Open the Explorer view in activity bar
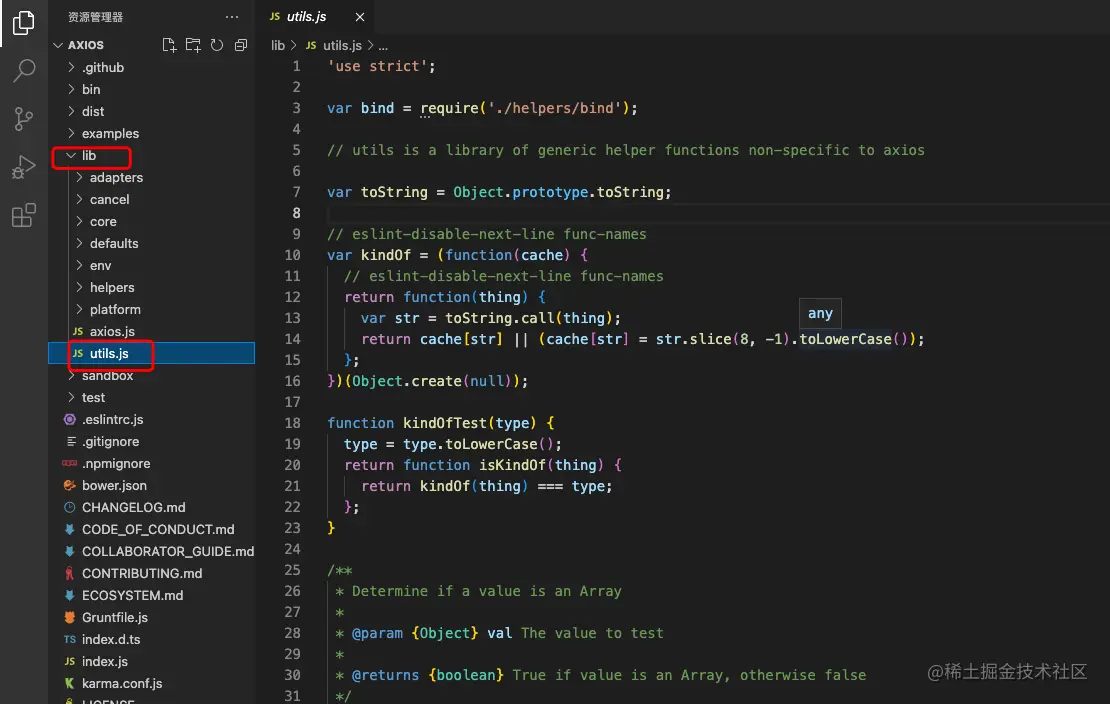 (x=23, y=23)
